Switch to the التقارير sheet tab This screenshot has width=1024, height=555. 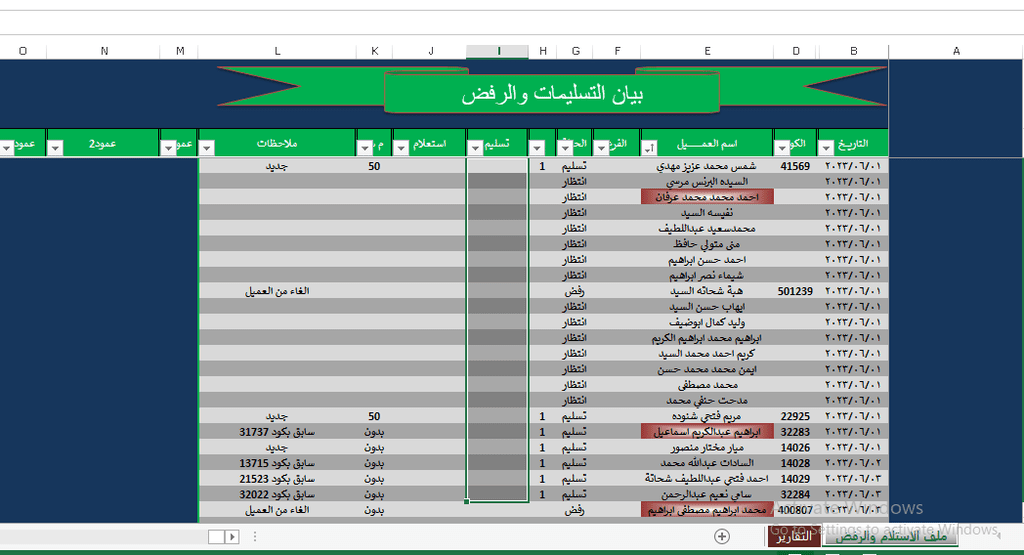pyautogui.click(x=793, y=537)
